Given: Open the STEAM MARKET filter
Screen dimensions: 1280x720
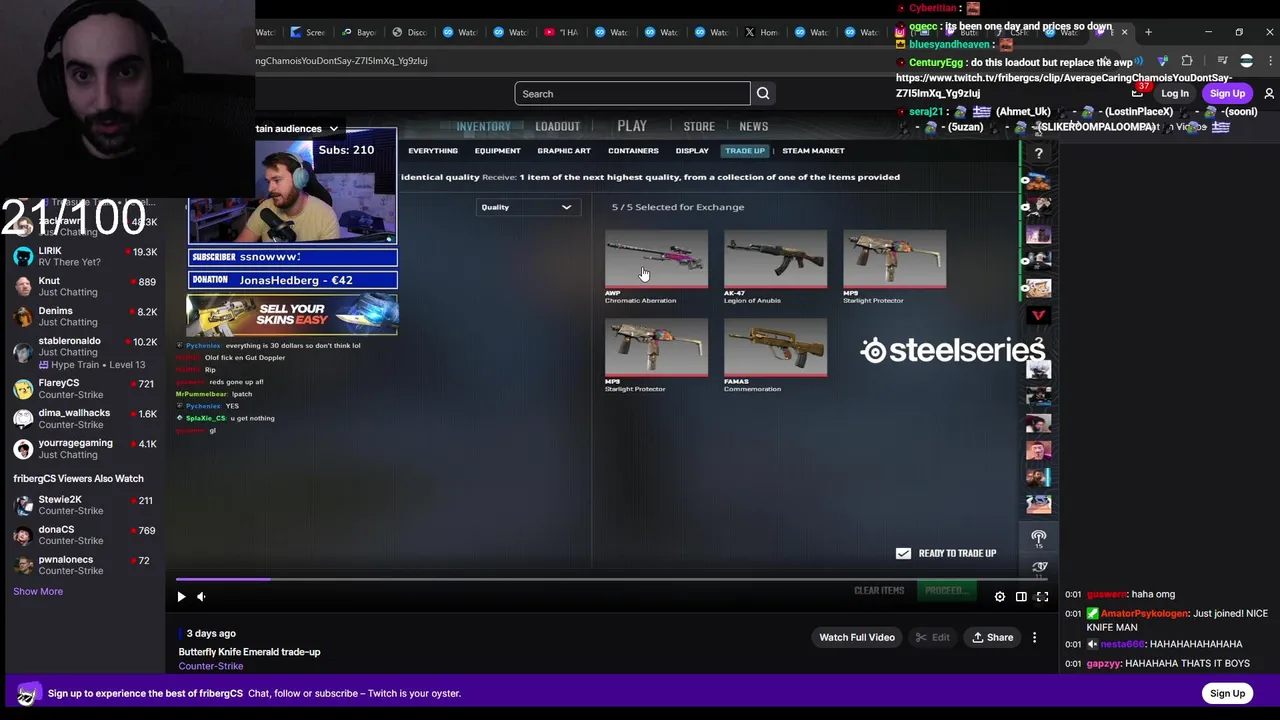Looking at the screenshot, I should click(x=813, y=151).
